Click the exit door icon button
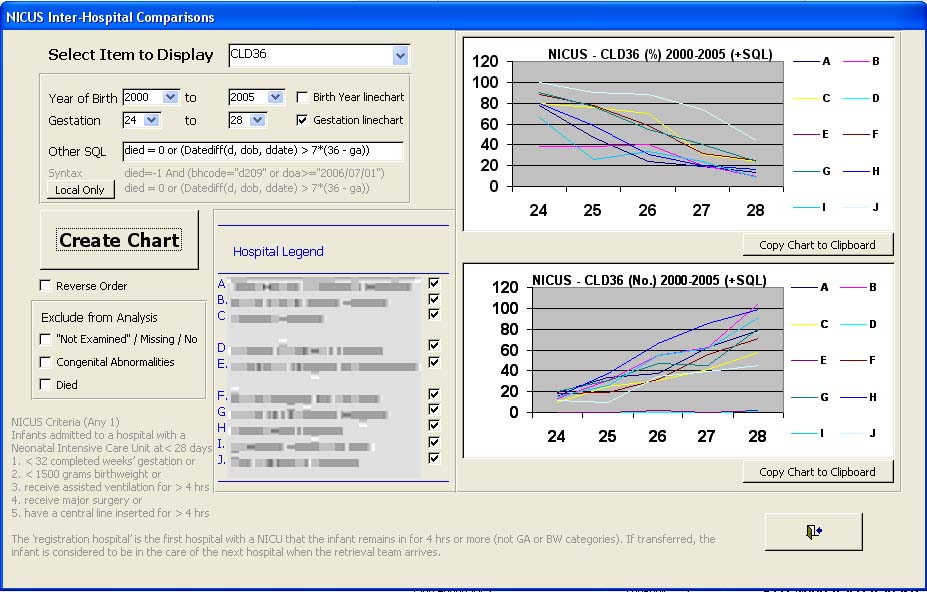The image size is (927, 592). coord(813,531)
